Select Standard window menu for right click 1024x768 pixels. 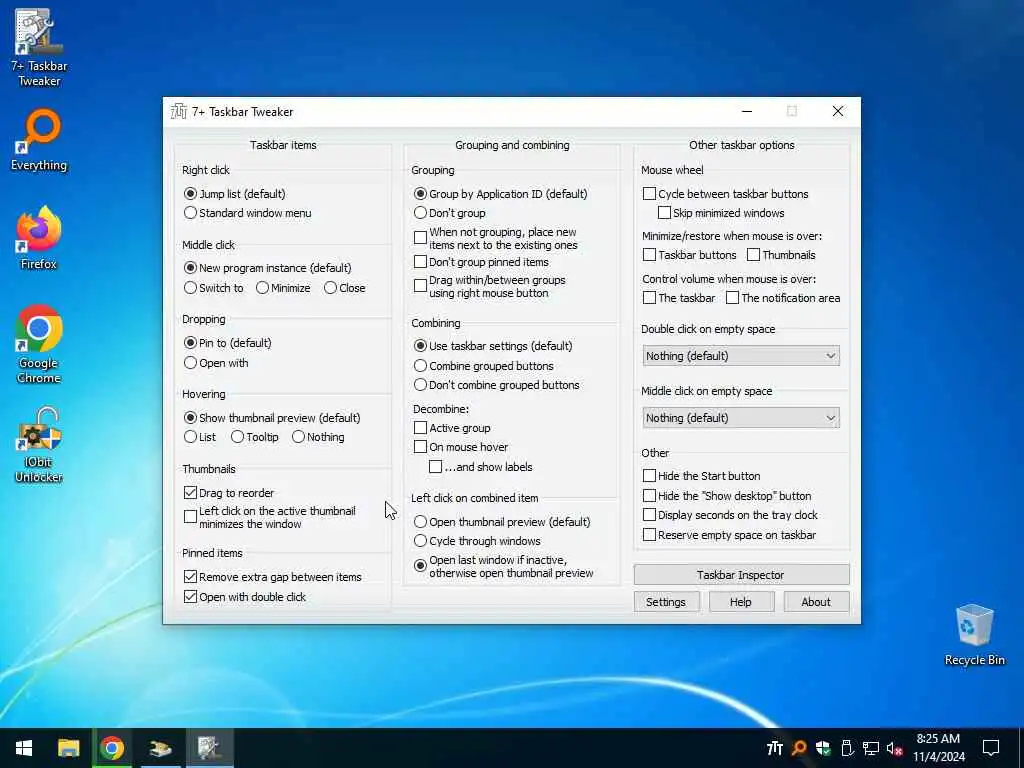(248, 213)
